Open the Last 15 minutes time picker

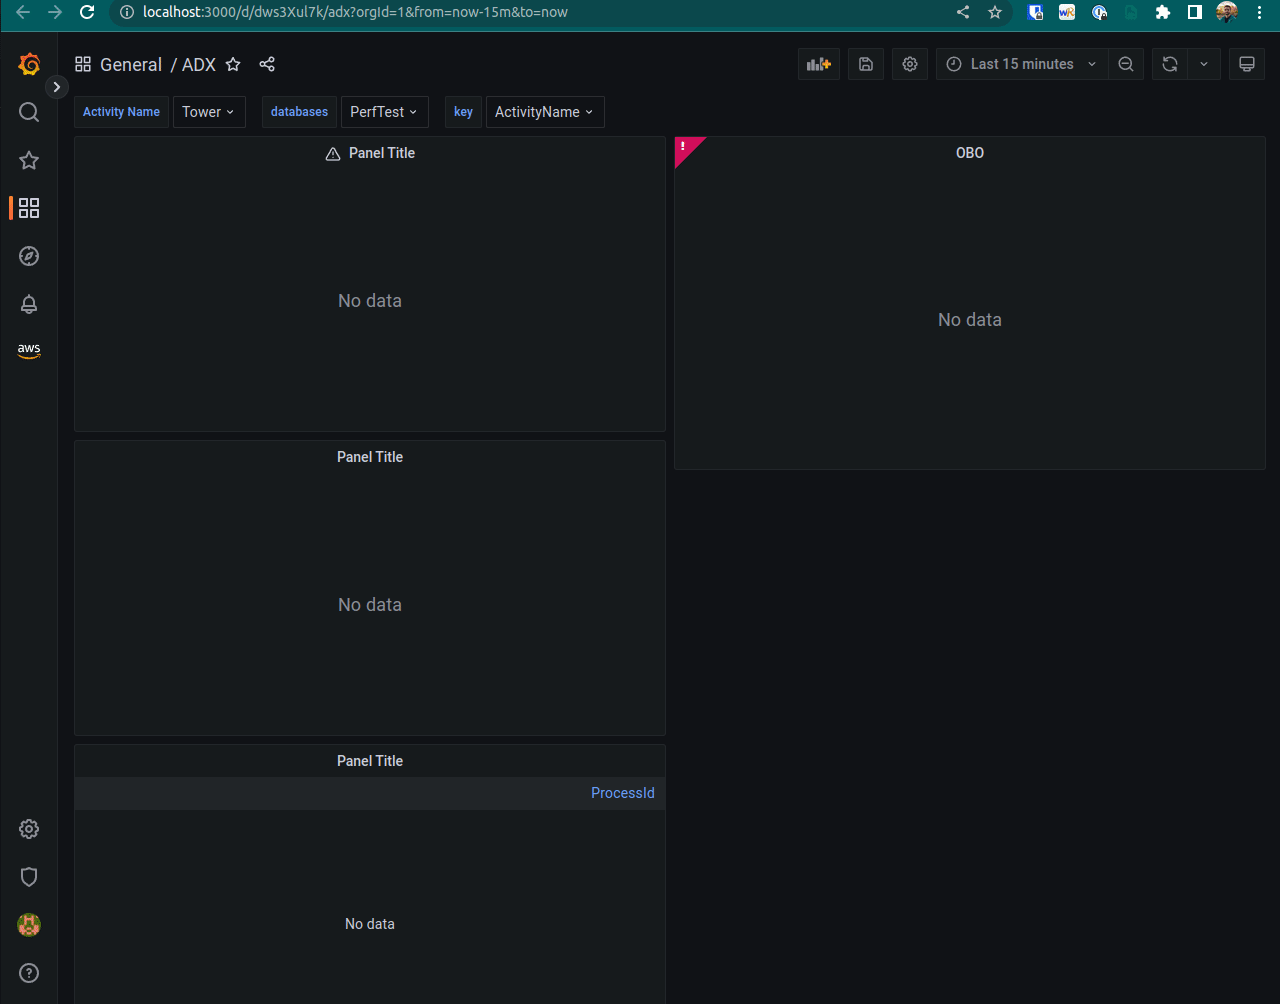coord(1022,64)
